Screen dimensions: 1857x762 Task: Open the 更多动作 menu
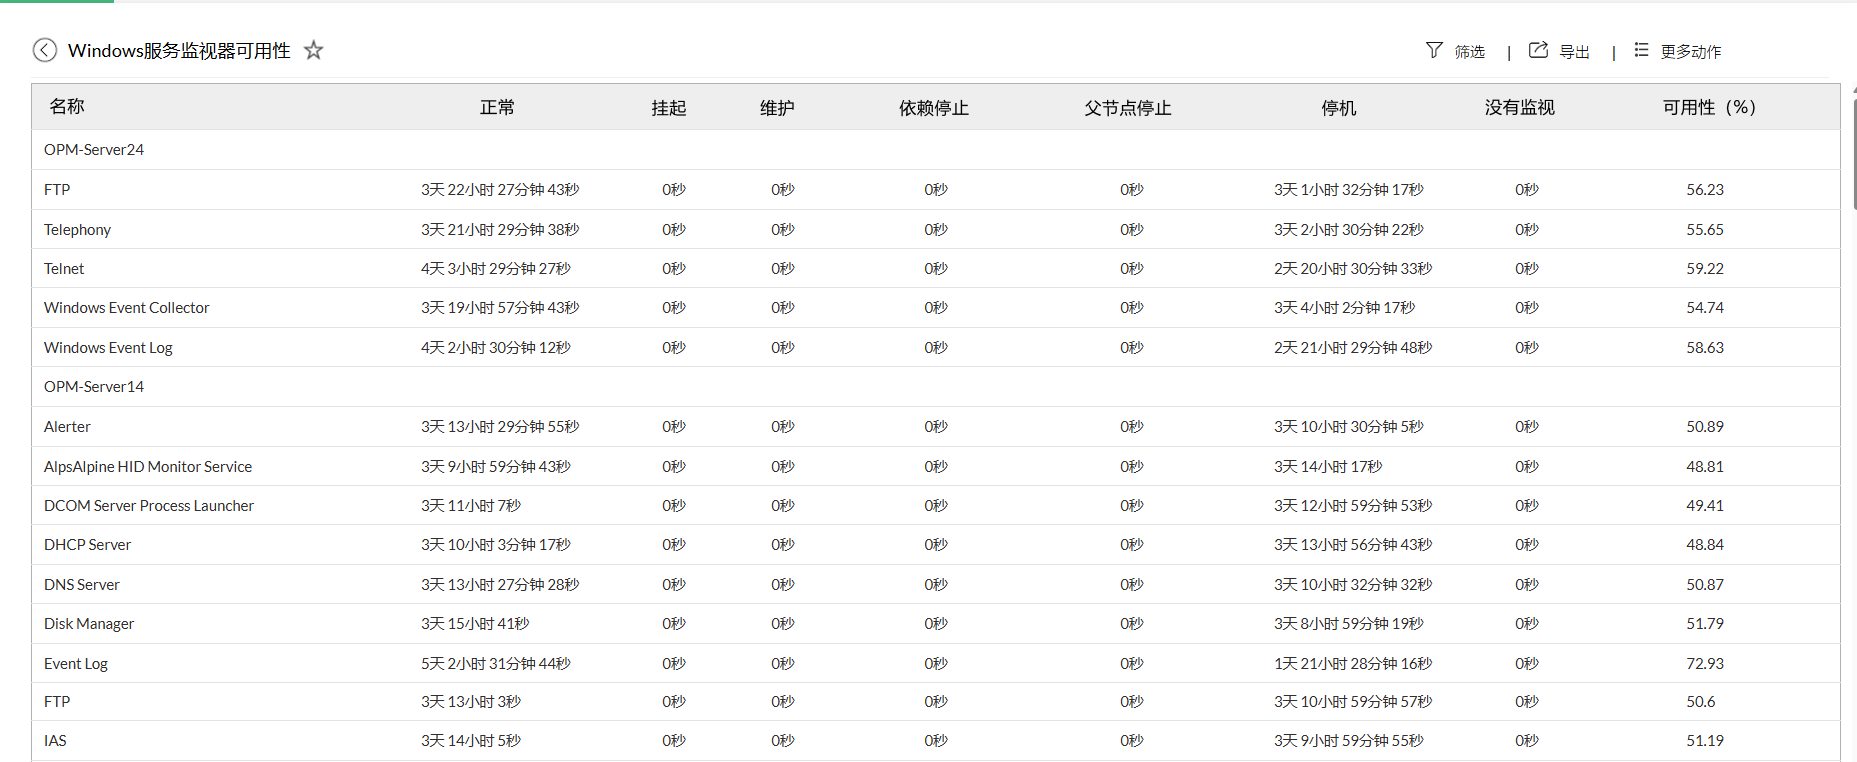[x=1690, y=52]
